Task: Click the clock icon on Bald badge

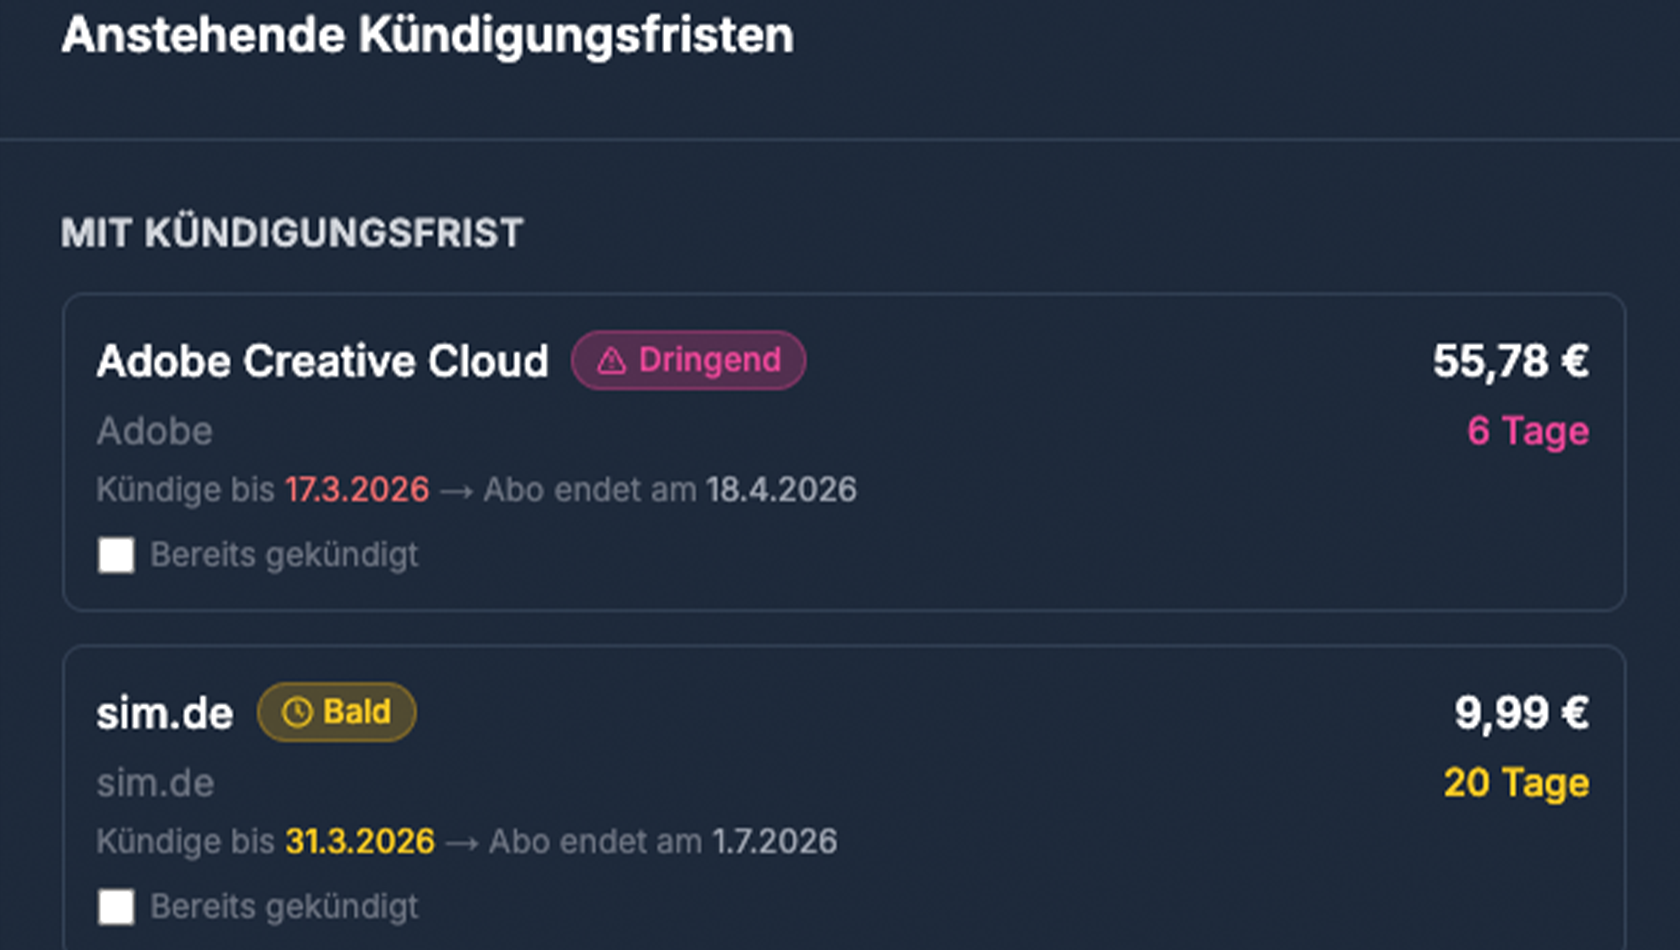Action: (x=297, y=713)
